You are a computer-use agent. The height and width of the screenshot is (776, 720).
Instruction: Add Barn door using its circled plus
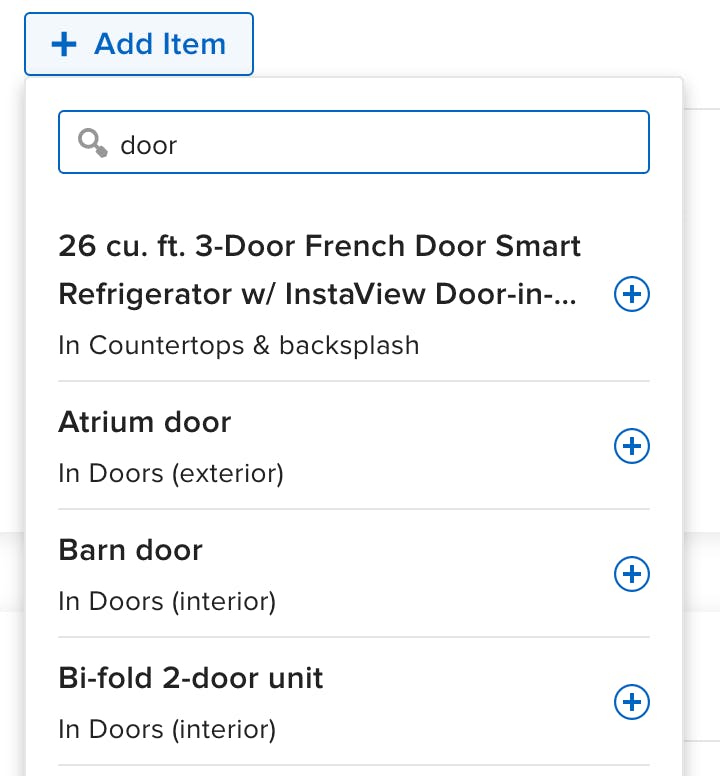631,574
